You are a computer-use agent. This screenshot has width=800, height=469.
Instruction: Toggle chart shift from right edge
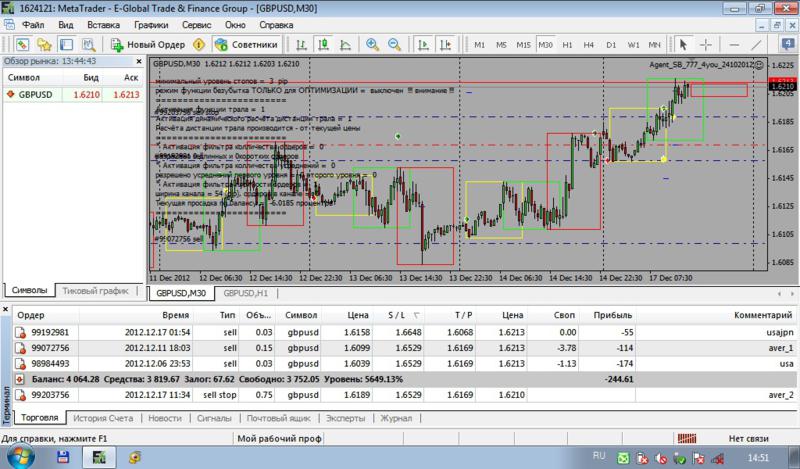pos(445,44)
